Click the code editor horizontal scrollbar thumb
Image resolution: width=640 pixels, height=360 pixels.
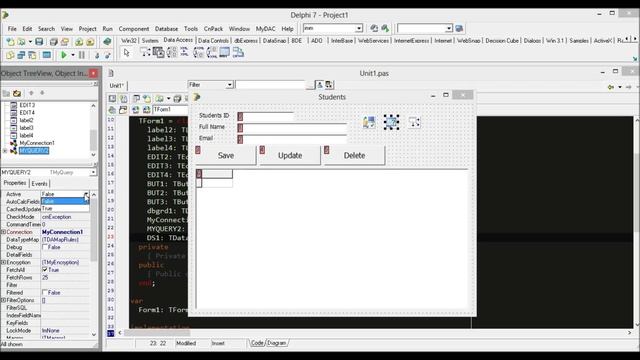157,333
